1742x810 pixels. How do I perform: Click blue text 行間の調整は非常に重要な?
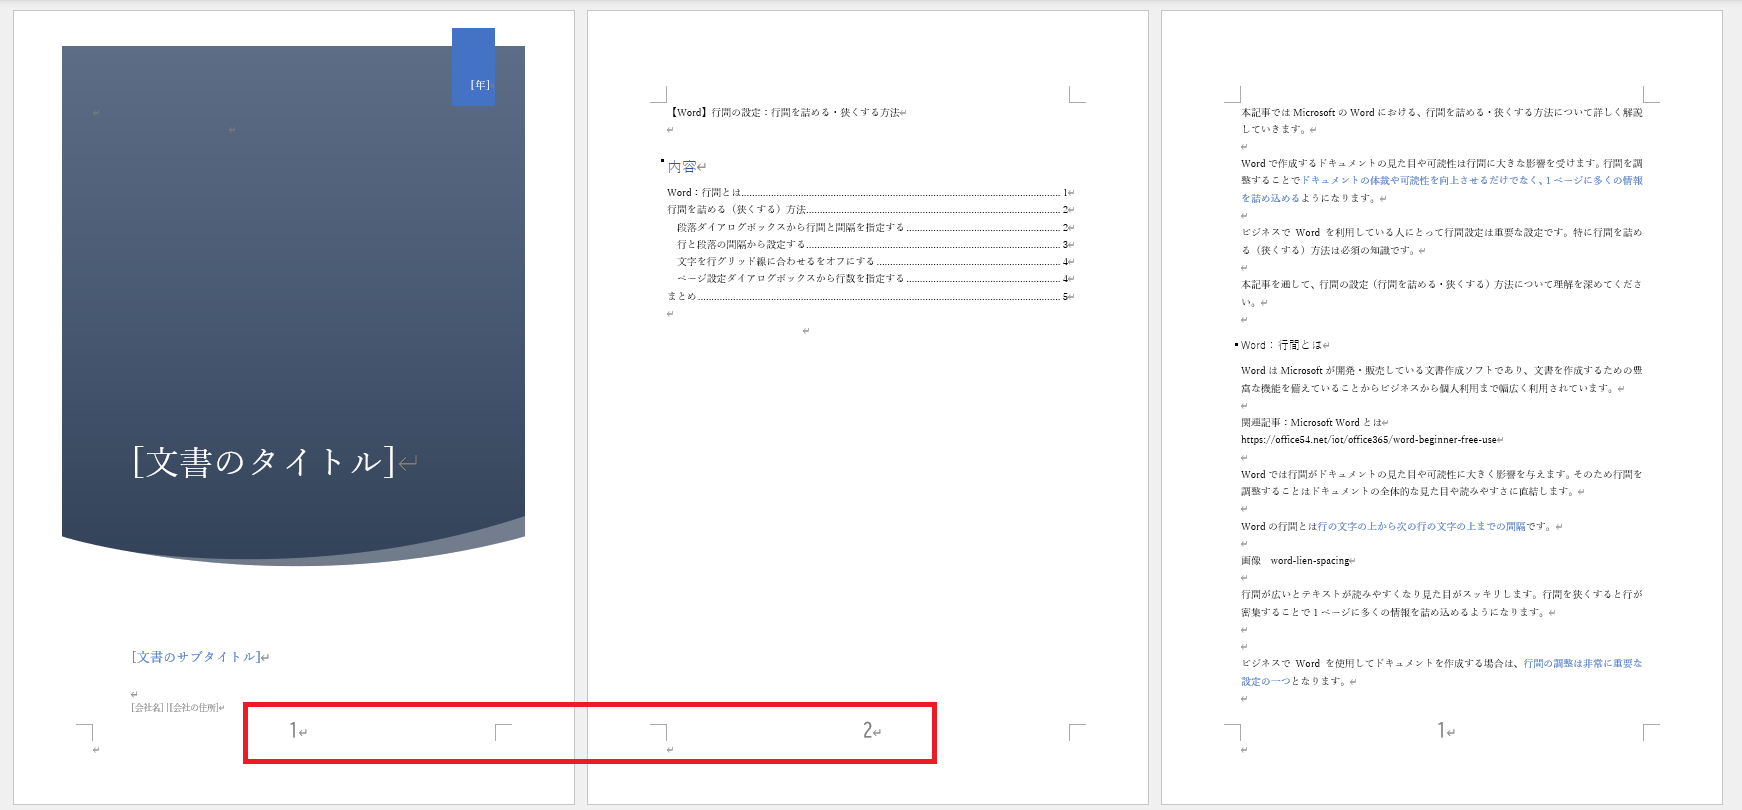coord(1583,664)
